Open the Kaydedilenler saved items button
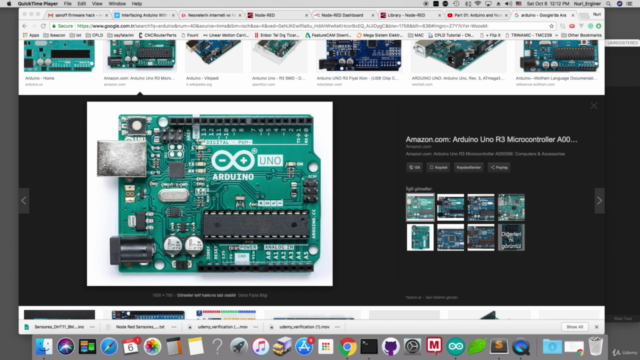Image resolution: width=640 pixels, height=360 pixels. (469, 167)
